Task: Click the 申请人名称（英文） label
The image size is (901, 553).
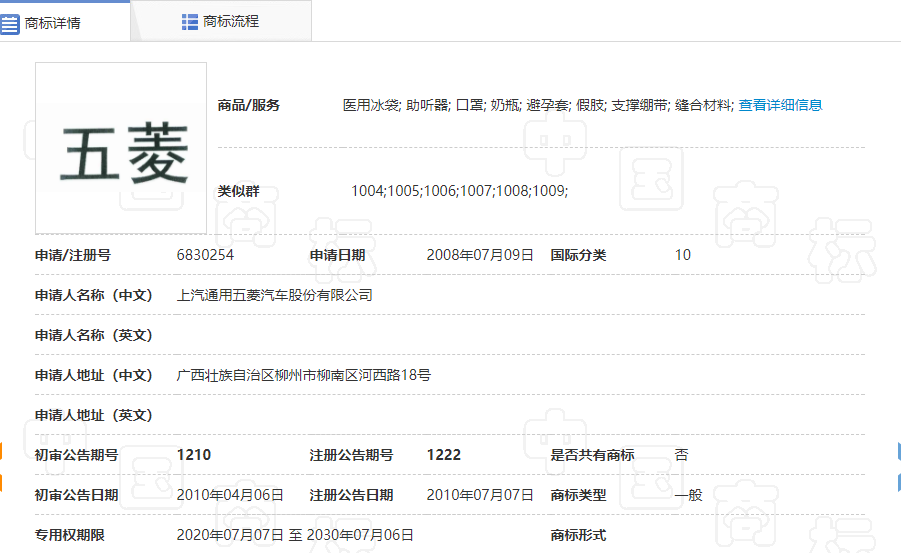Action: [93, 335]
